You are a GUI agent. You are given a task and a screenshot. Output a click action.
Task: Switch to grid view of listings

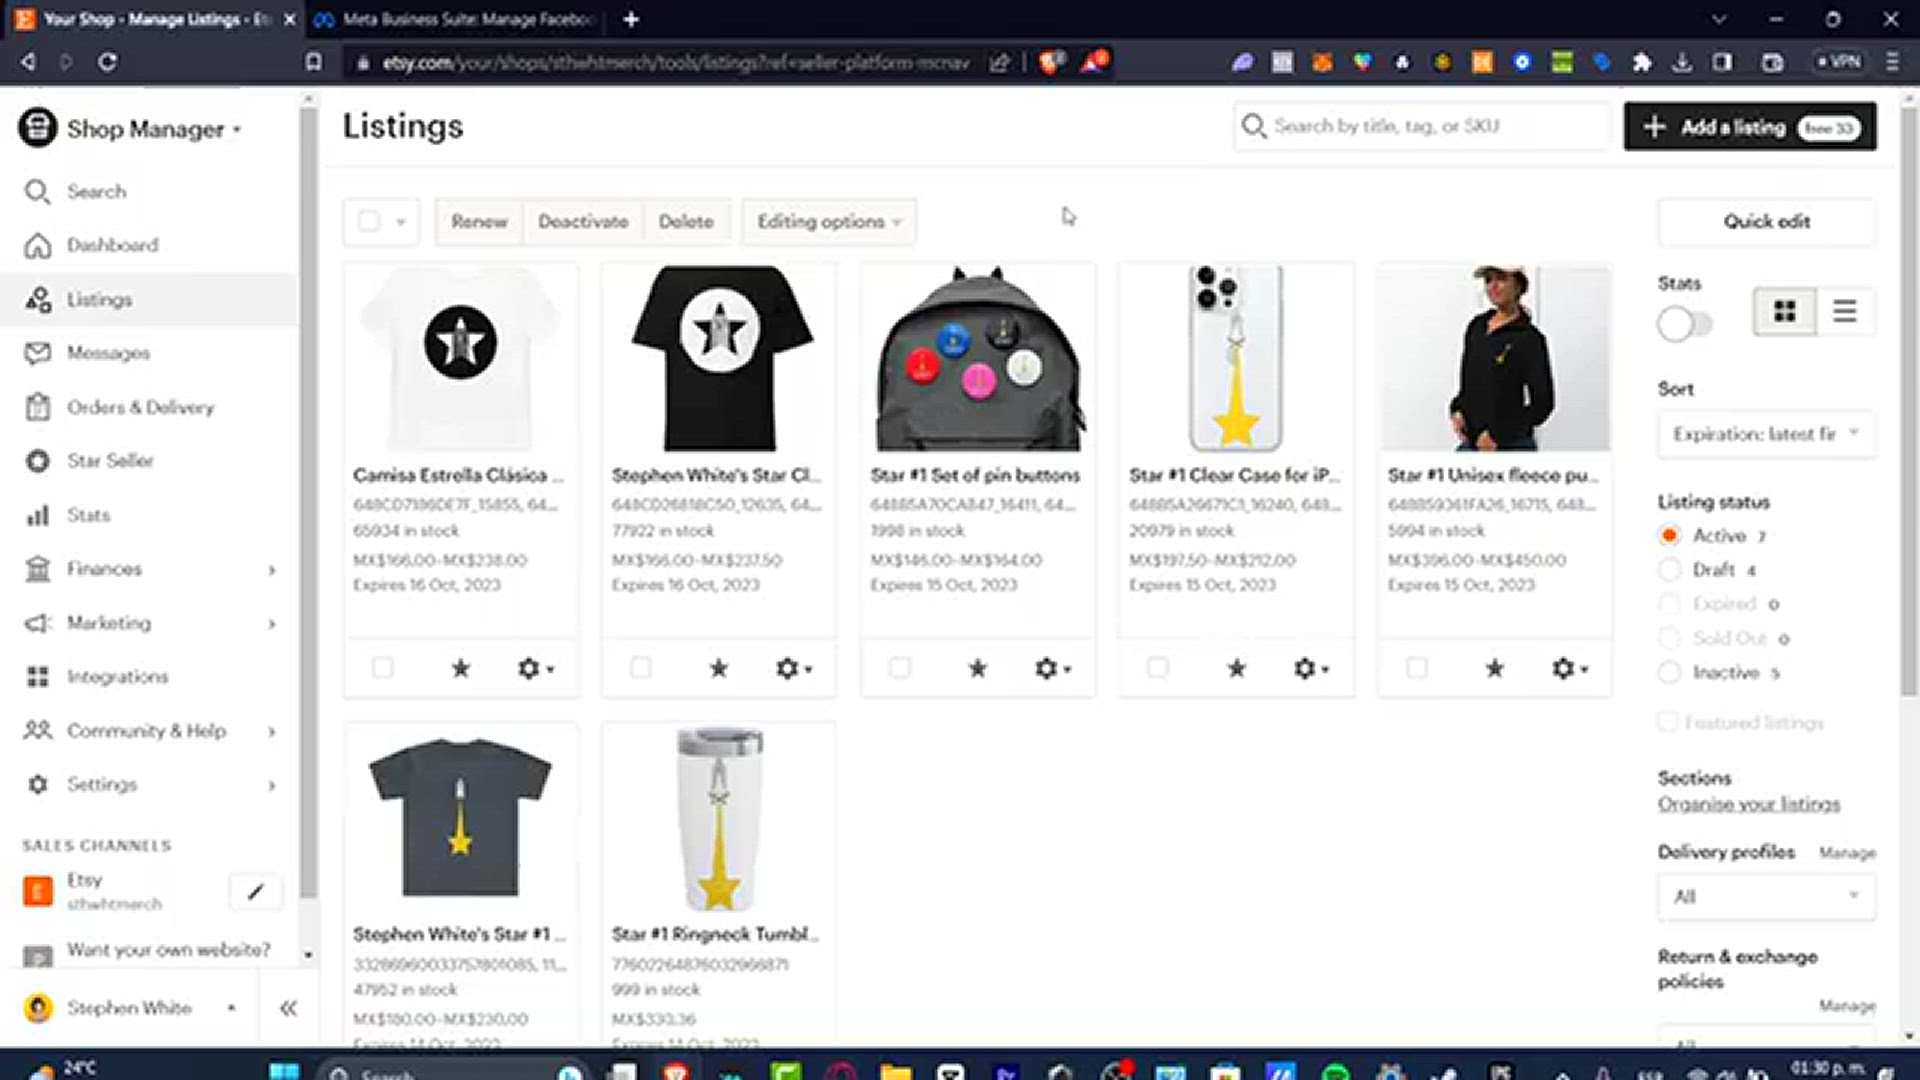pyautogui.click(x=1785, y=312)
